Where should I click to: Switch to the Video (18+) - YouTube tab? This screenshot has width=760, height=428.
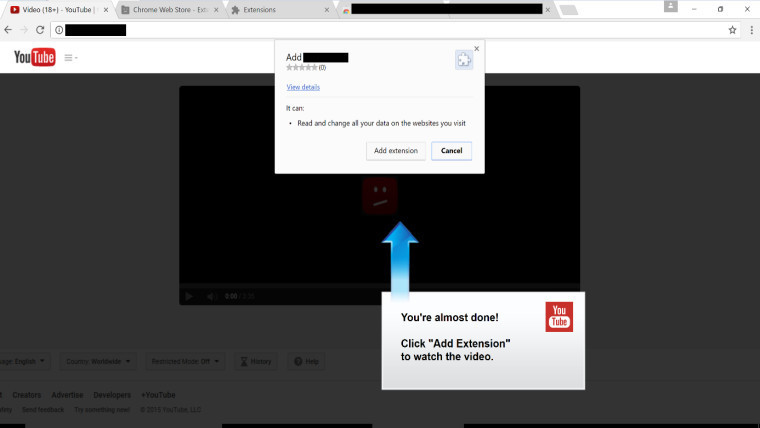pos(57,10)
